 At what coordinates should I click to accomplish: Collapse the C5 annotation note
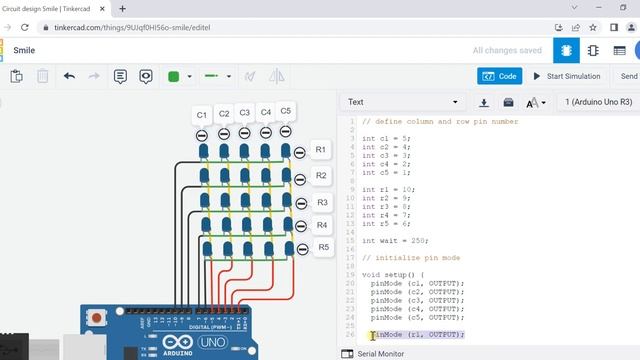coord(286,131)
